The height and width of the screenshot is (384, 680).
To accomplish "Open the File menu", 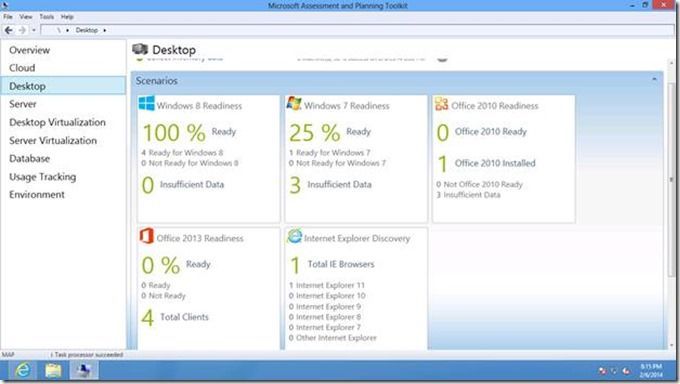I will [x=8, y=16].
